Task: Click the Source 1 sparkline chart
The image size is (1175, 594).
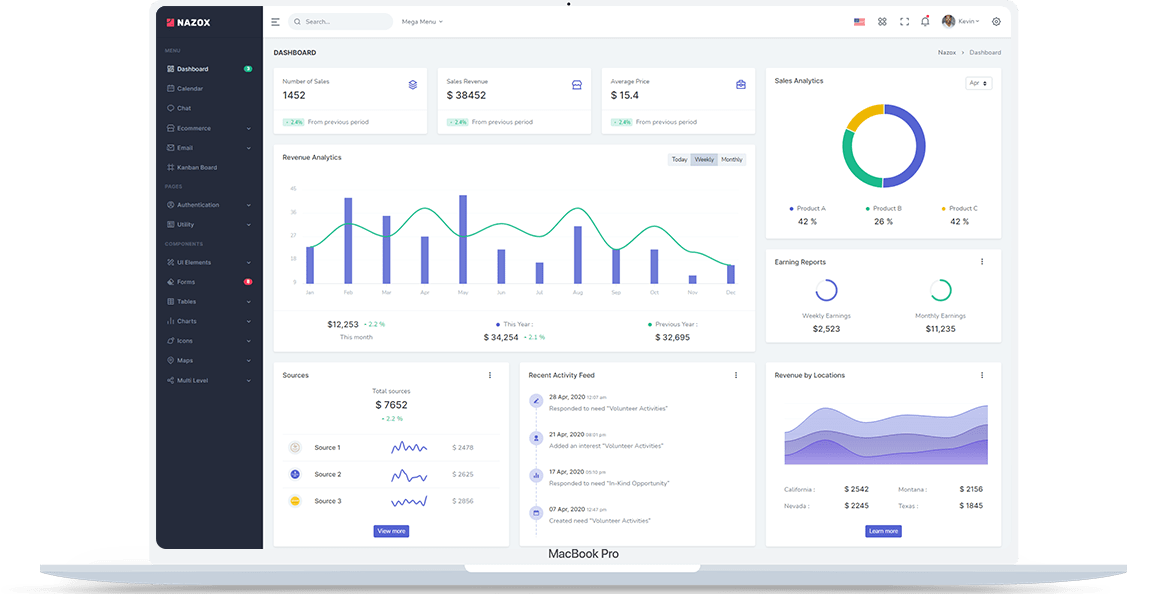Action: [x=408, y=447]
